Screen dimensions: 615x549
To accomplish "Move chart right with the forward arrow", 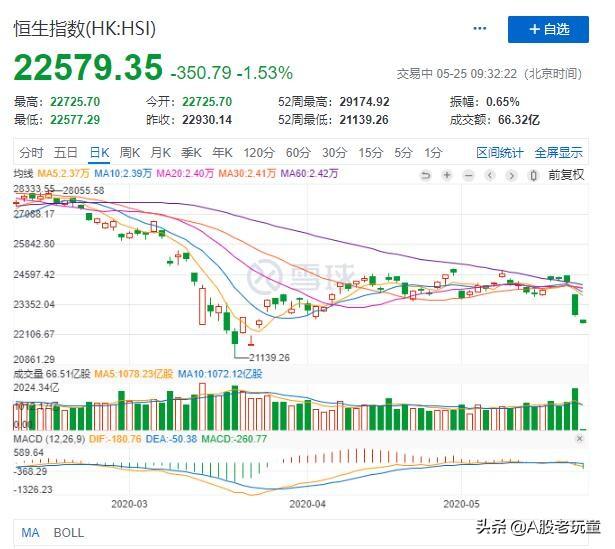I will click(511, 175).
